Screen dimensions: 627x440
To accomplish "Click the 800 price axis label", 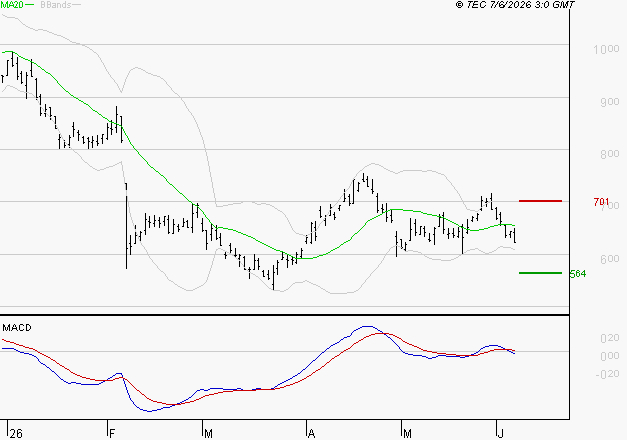I will point(610,154).
